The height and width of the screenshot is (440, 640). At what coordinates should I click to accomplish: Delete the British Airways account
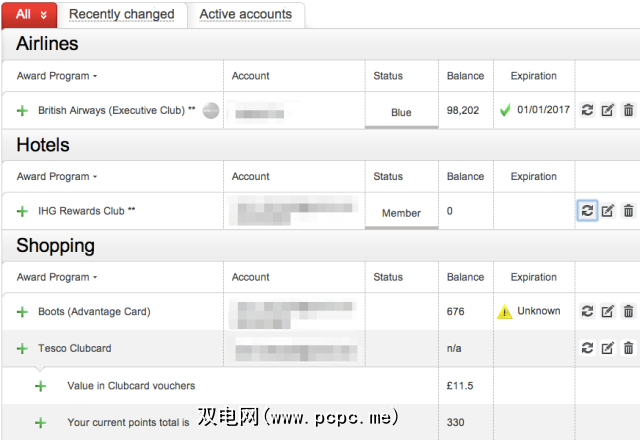628,110
